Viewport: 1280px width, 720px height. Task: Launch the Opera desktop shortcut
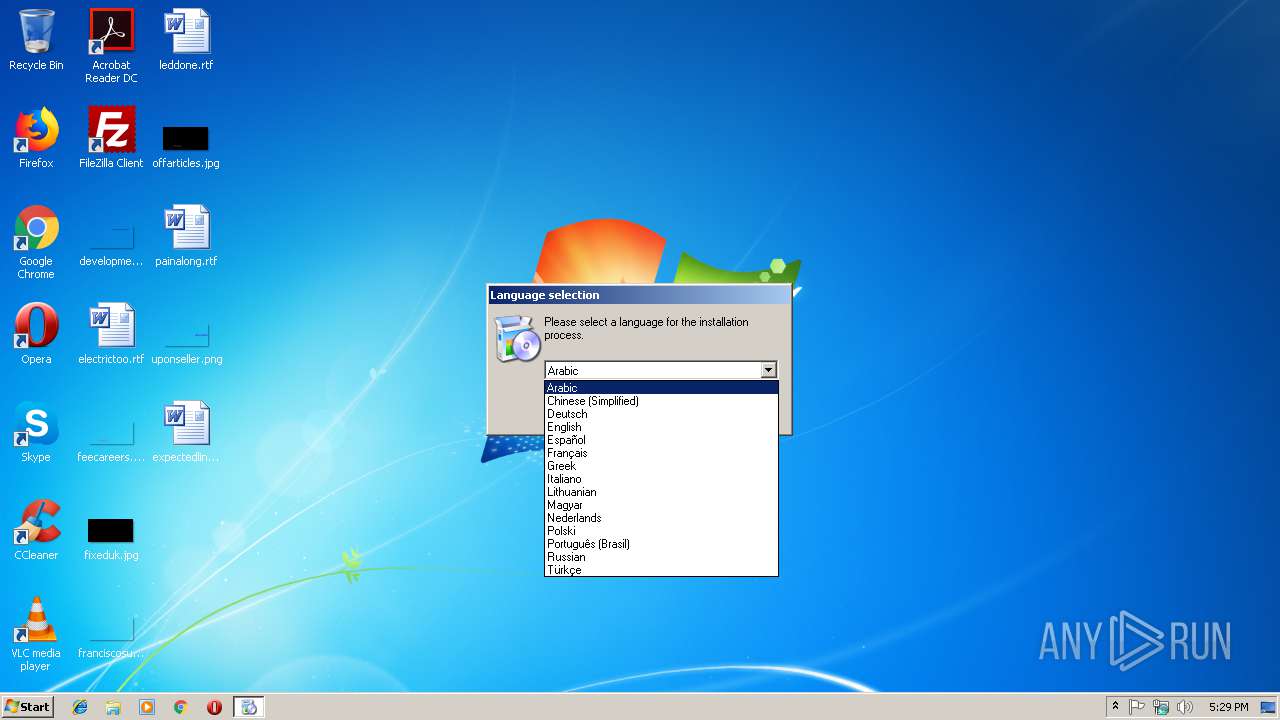(x=36, y=334)
